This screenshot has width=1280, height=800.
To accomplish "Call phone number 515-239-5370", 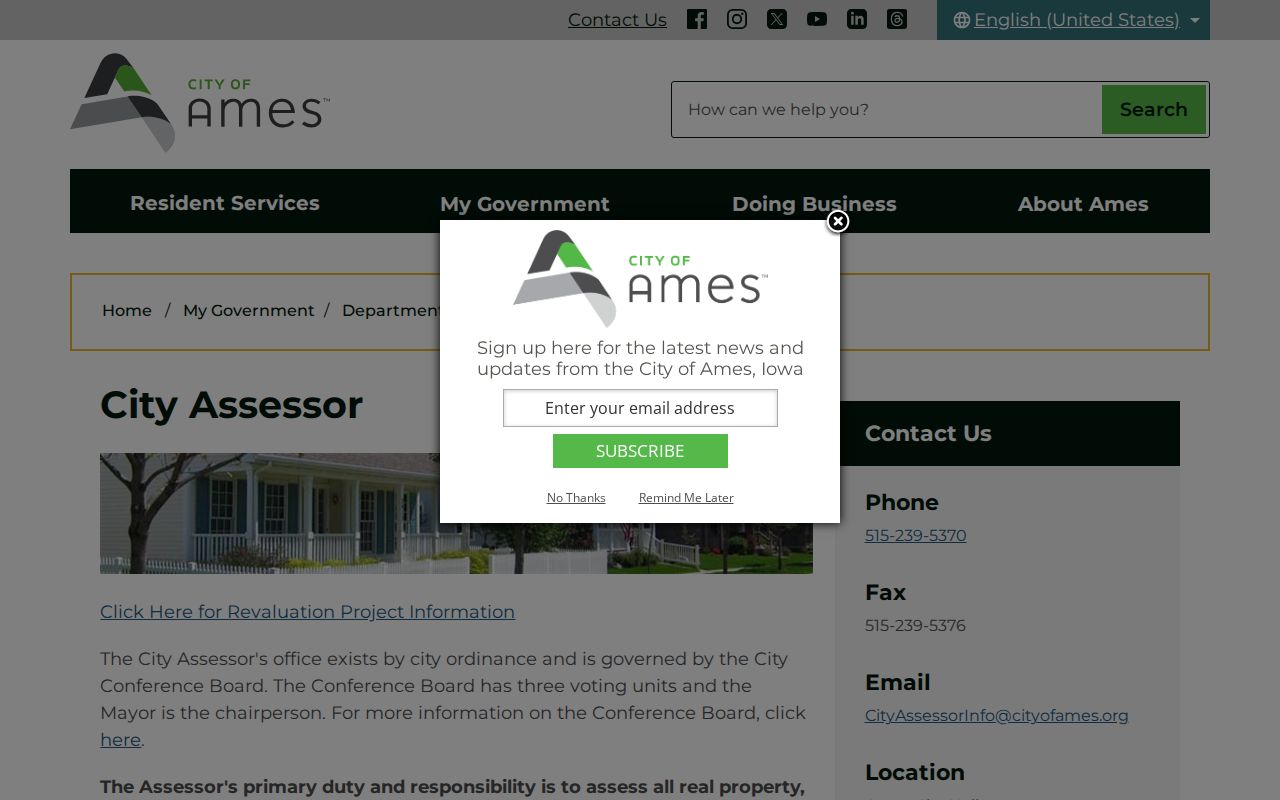I will pos(915,535).
